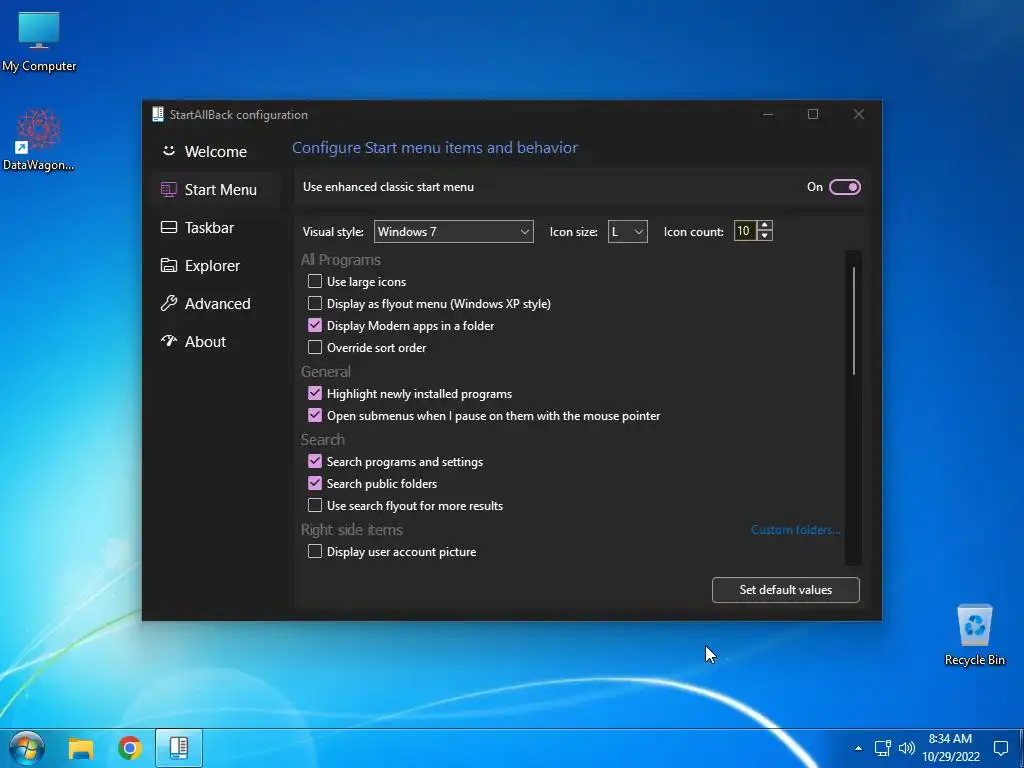Click the Show desktop strip after notification icon
The image size is (1024, 768).
(x=1021, y=748)
